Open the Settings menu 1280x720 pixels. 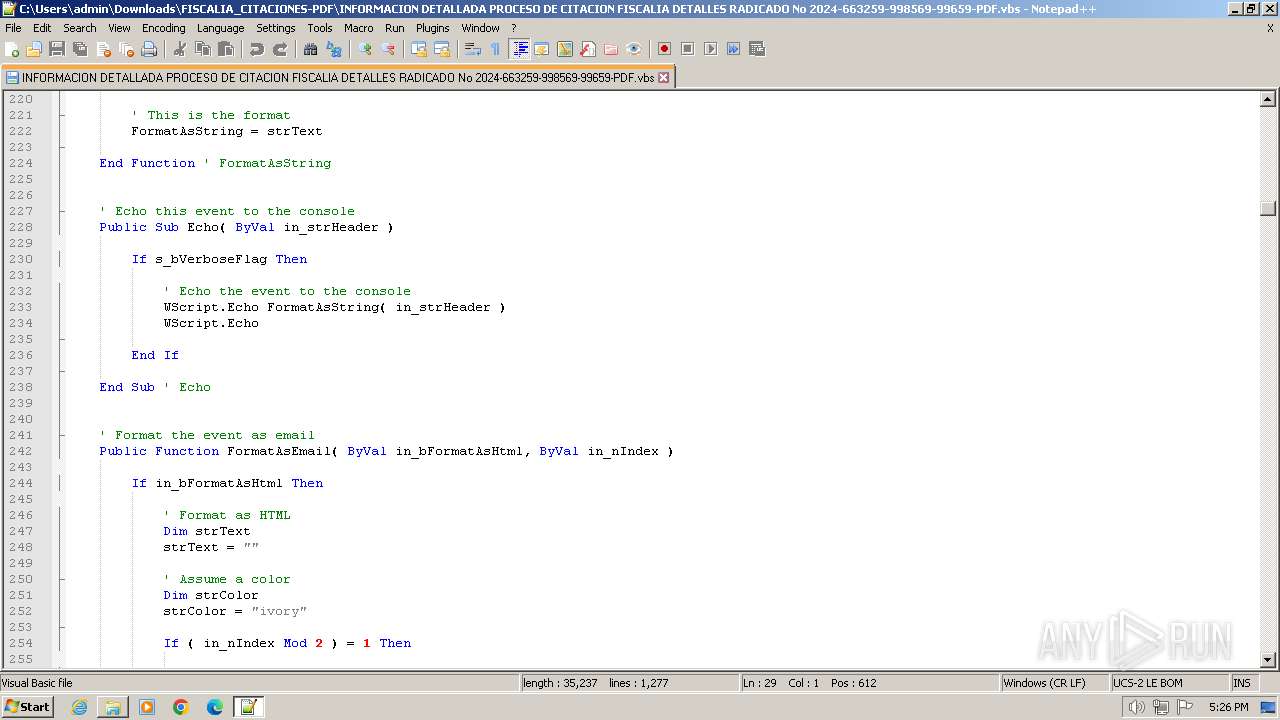pyautogui.click(x=276, y=28)
